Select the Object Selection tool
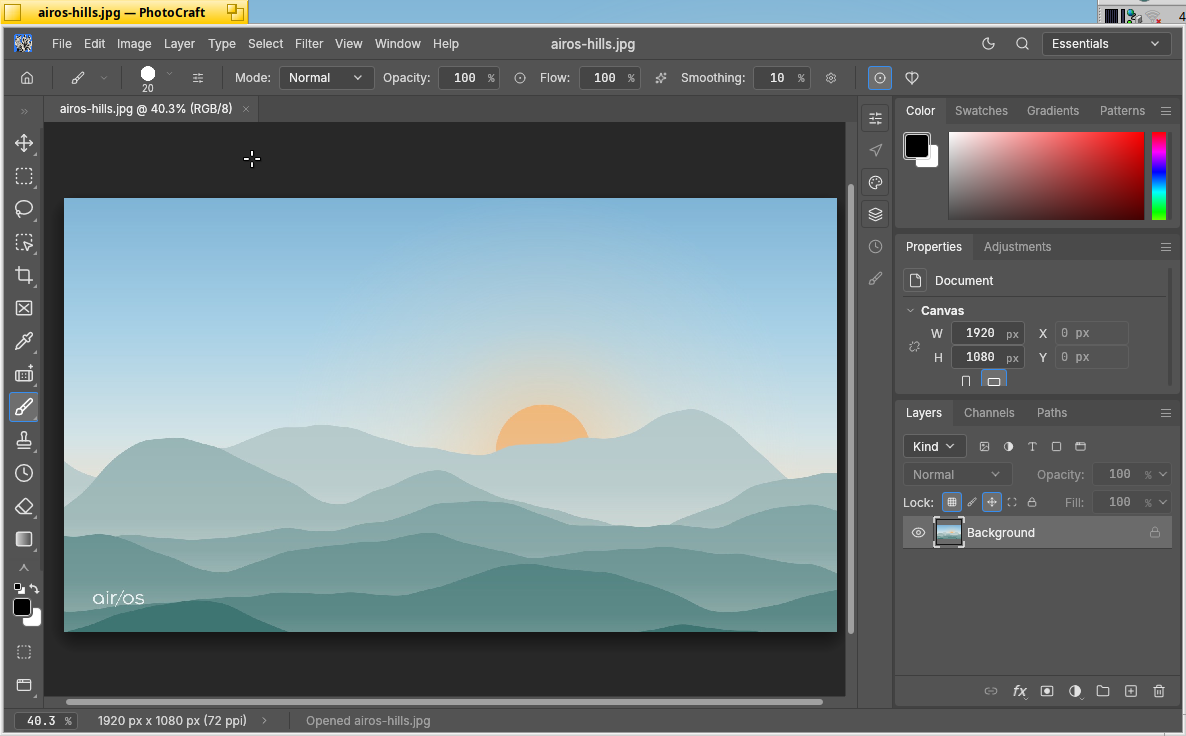 [24, 242]
